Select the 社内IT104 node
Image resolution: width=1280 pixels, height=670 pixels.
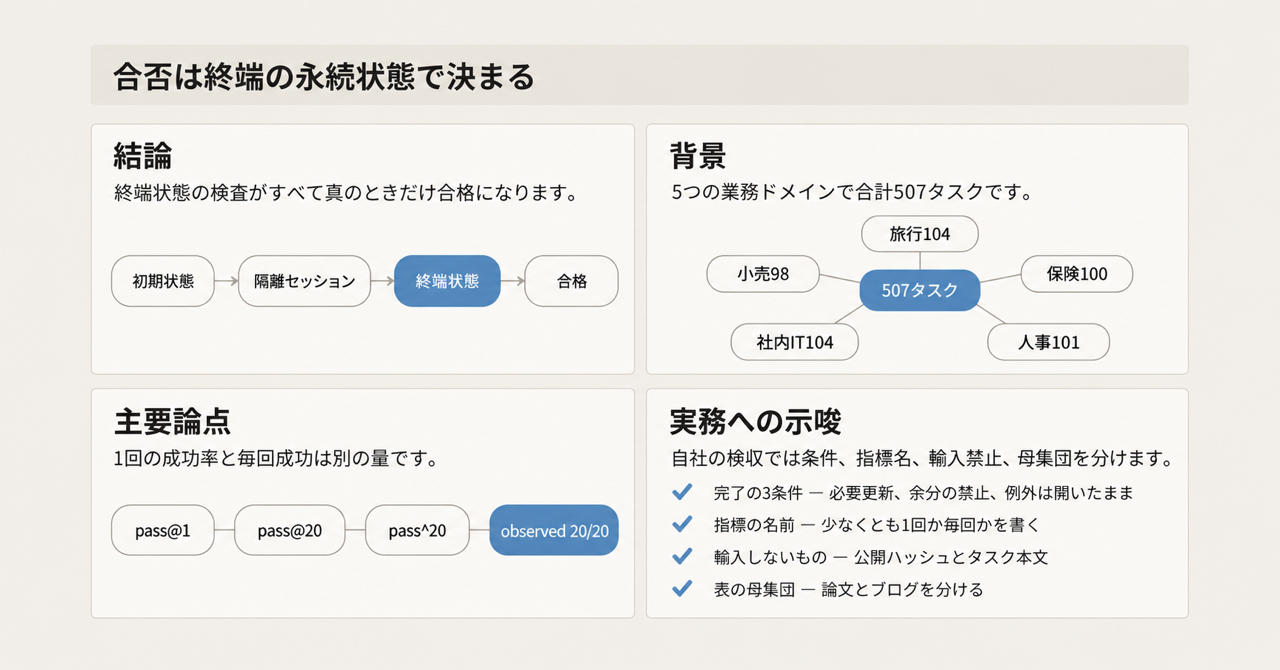click(x=795, y=342)
